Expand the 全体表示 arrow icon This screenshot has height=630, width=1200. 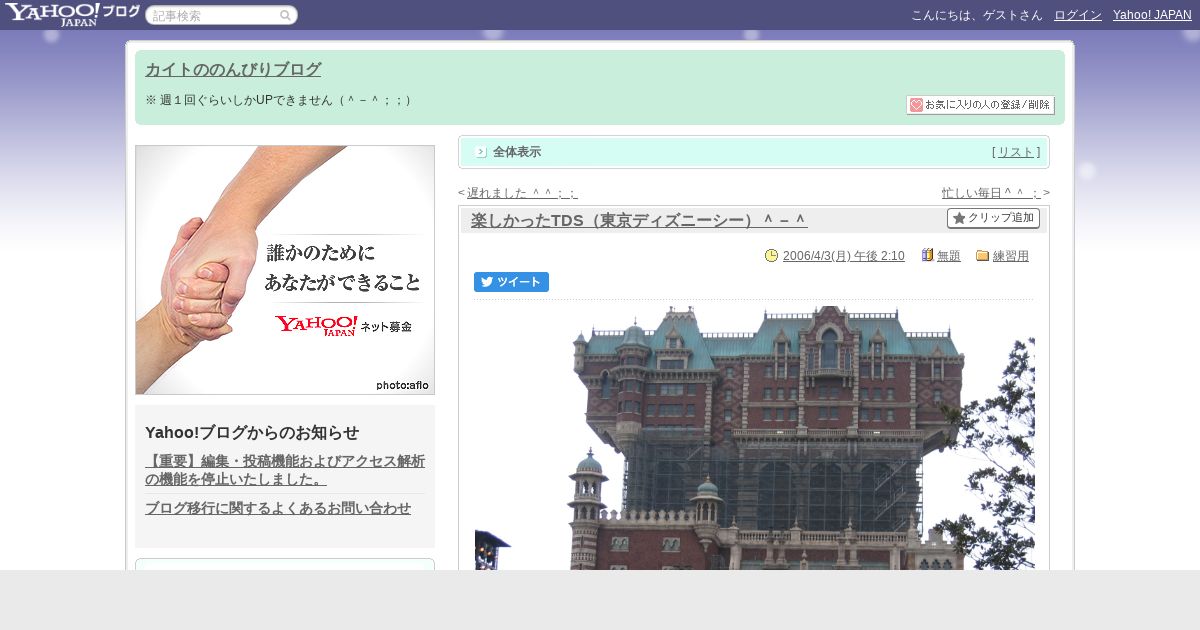point(481,152)
